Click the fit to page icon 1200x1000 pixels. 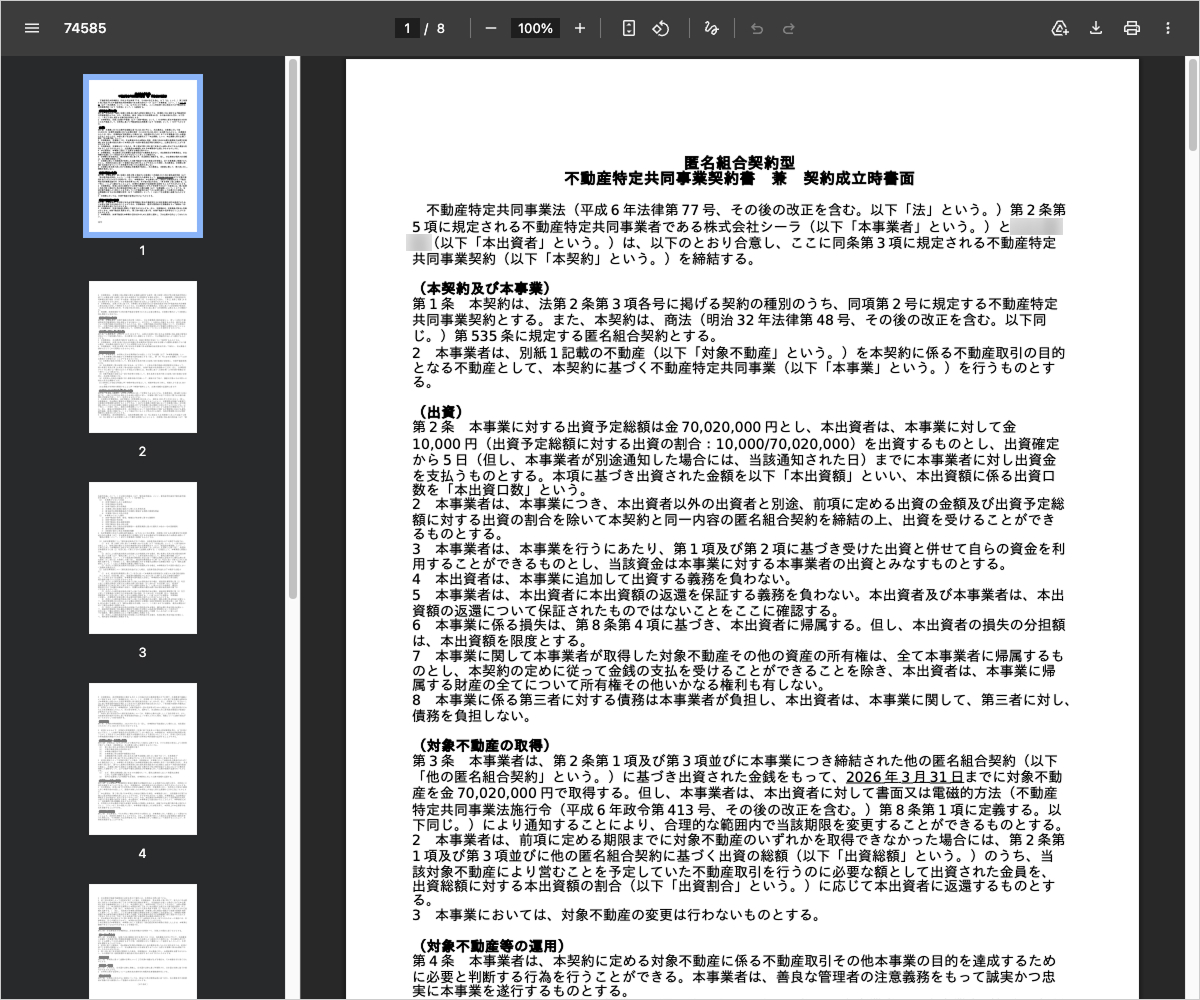pos(628,28)
